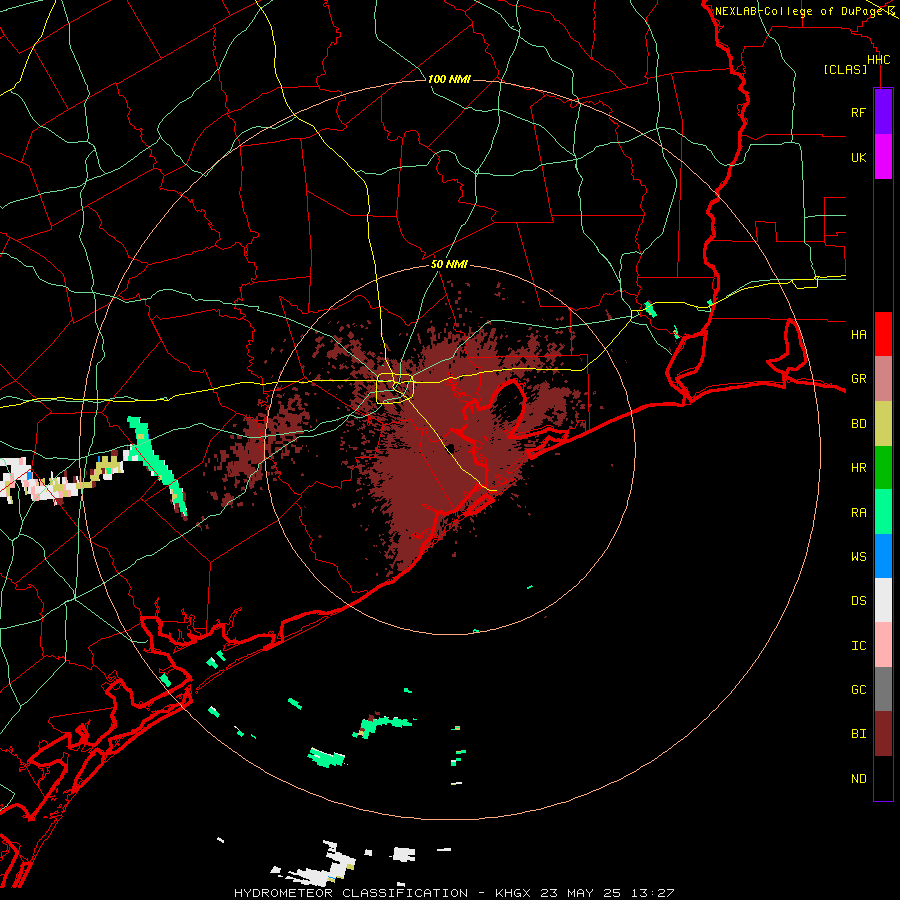Click the magenta UK legend color swatch
Screen dimensions: 900x900
883,157
